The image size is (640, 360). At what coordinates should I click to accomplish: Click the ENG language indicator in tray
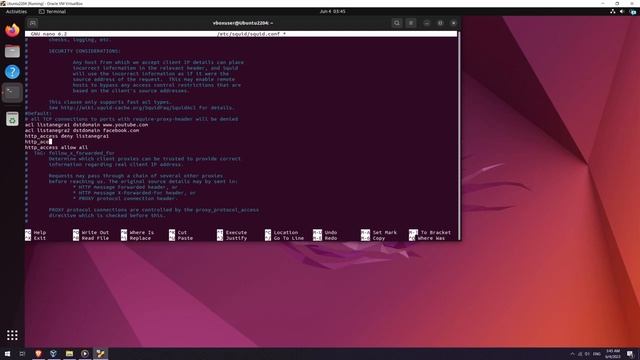pyautogui.click(x=597, y=354)
